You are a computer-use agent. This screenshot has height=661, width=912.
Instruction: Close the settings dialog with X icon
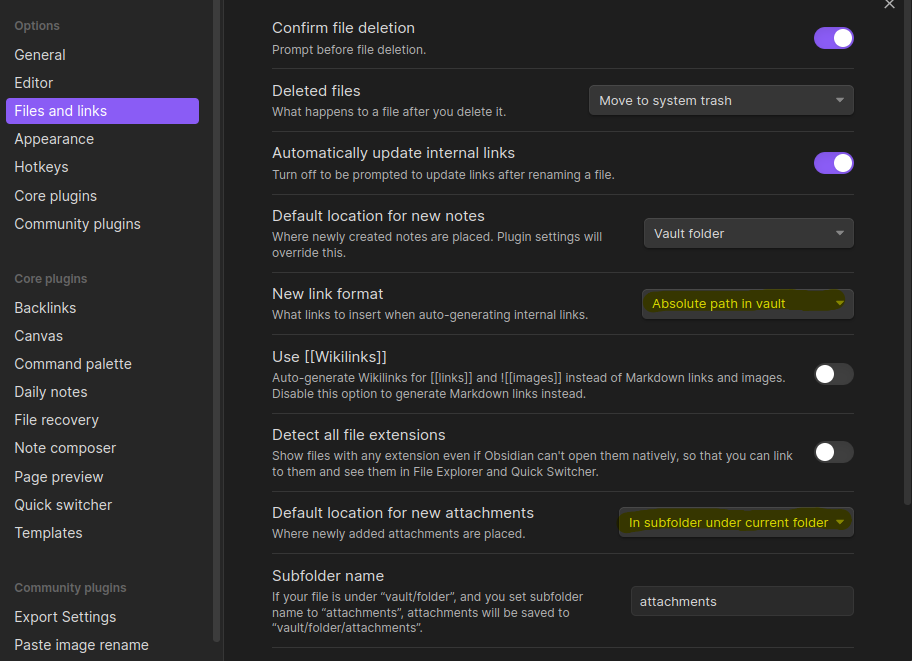point(889,5)
